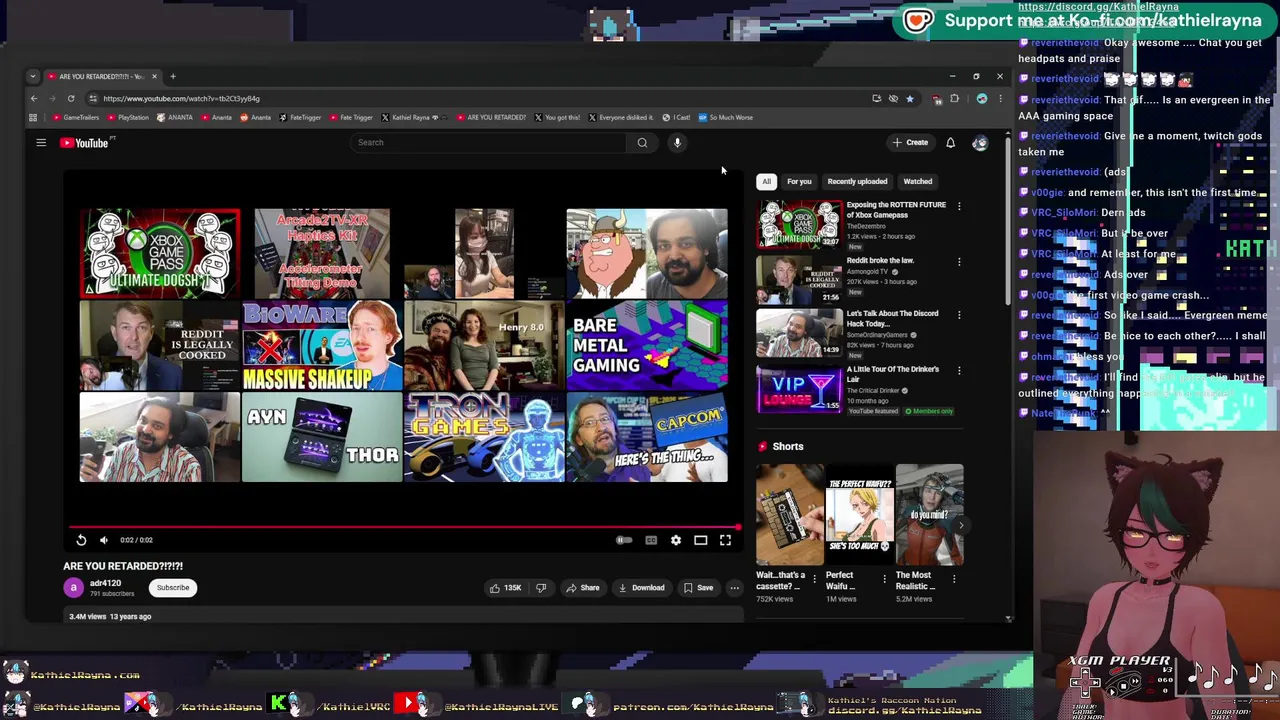Show next Shorts with the arrow
The image size is (1280, 720).
tap(961, 525)
